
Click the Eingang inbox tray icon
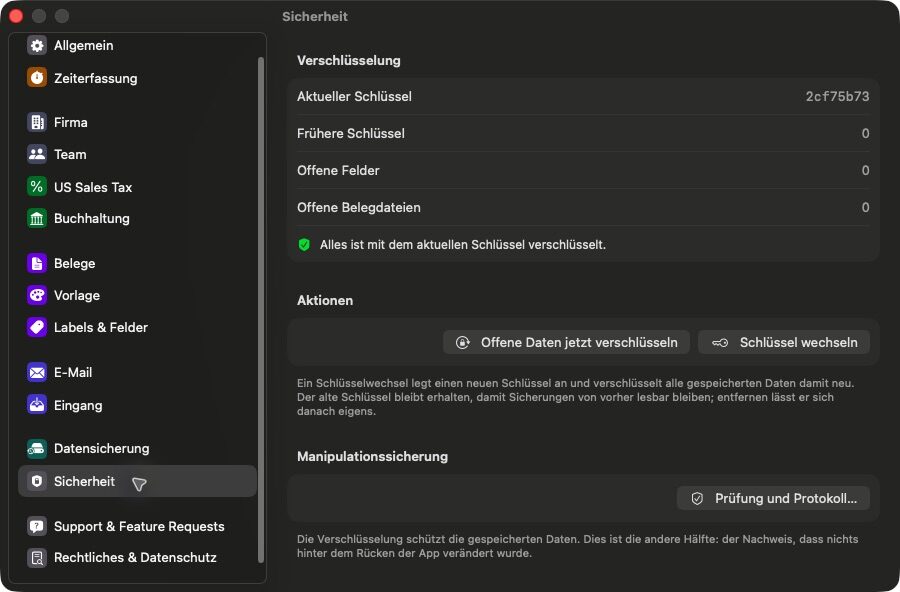pyautogui.click(x=37, y=405)
